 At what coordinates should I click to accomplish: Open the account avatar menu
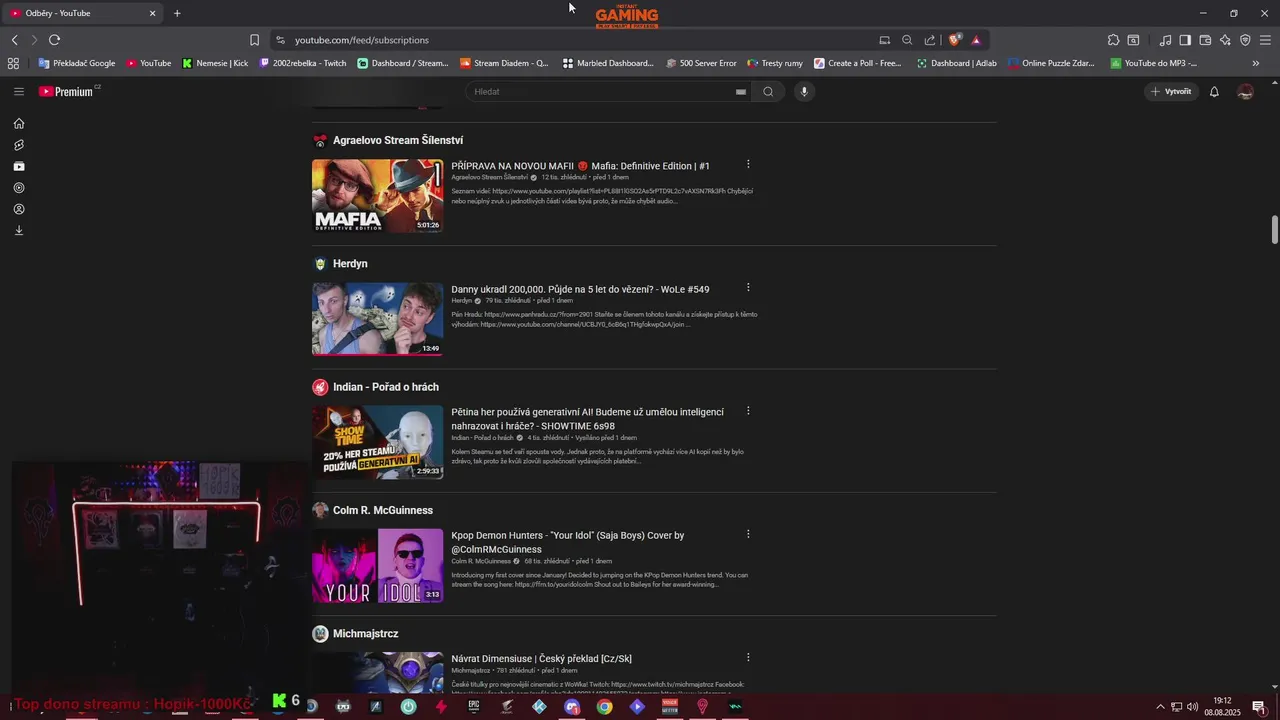(1245, 91)
